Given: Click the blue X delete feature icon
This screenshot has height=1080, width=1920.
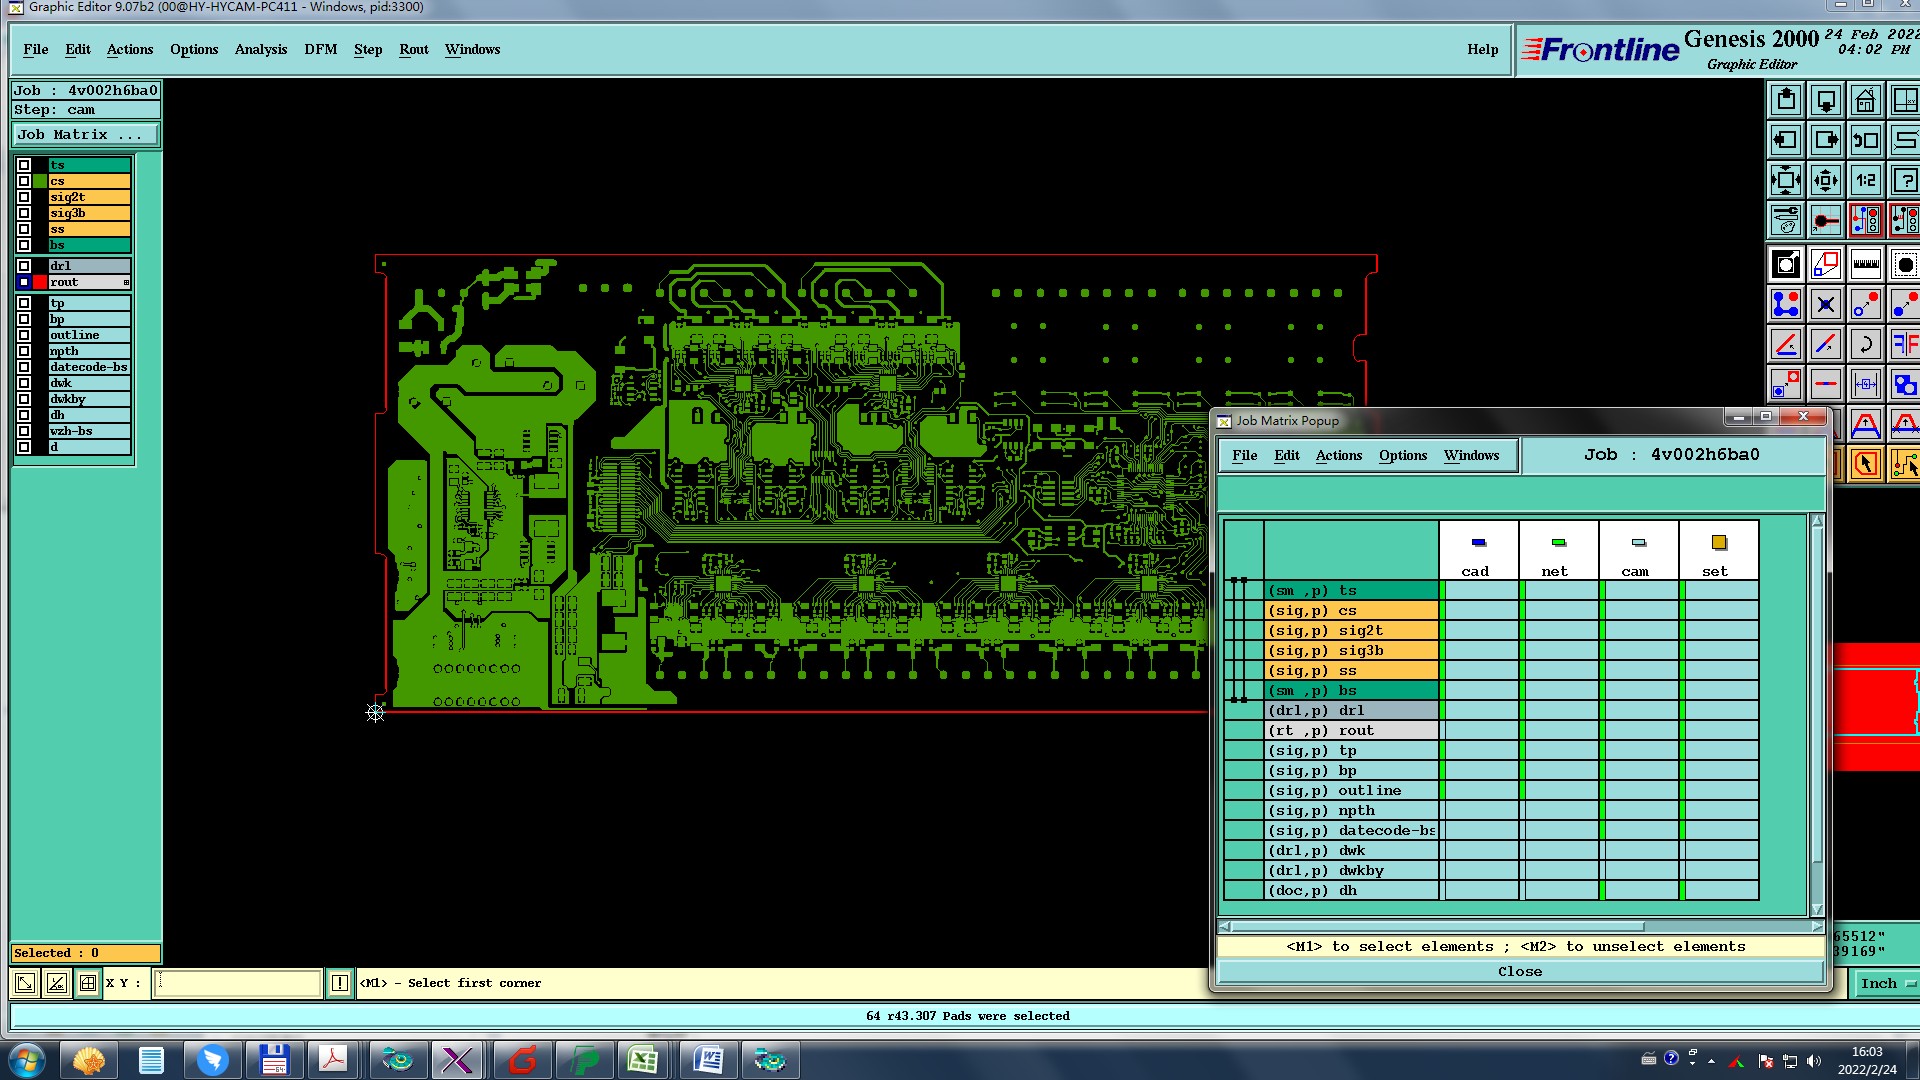Looking at the screenshot, I should (1825, 305).
